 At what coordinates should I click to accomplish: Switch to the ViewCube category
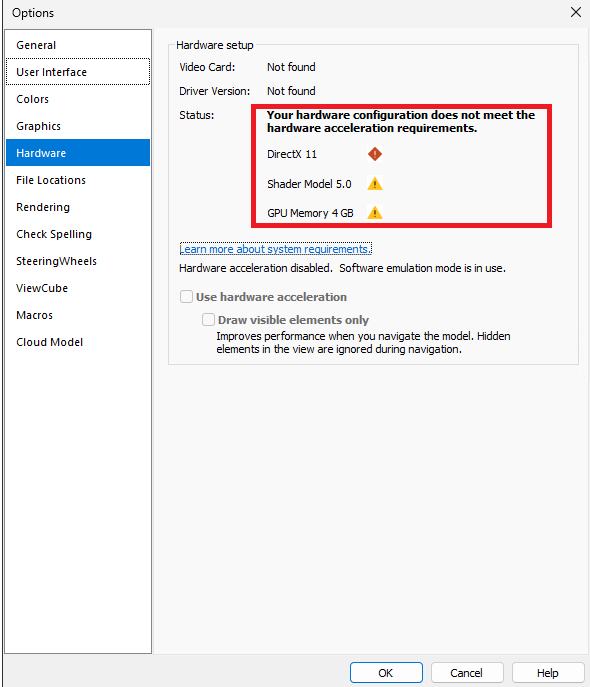click(78, 288)
